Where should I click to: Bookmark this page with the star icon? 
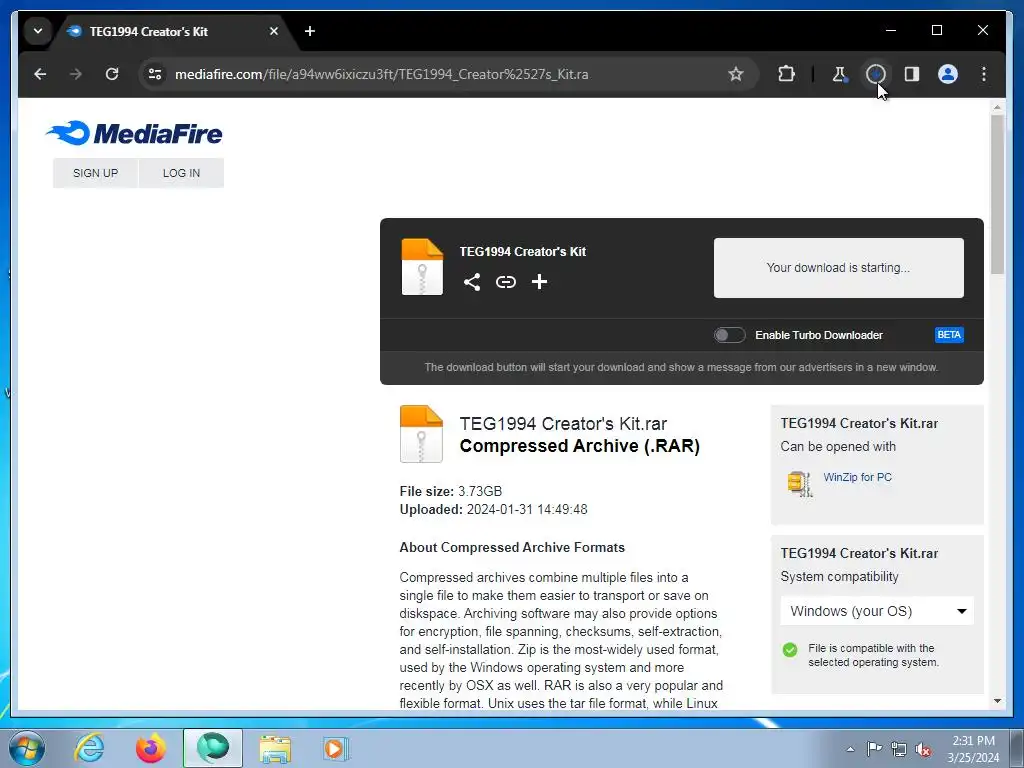tap(736, 74)
